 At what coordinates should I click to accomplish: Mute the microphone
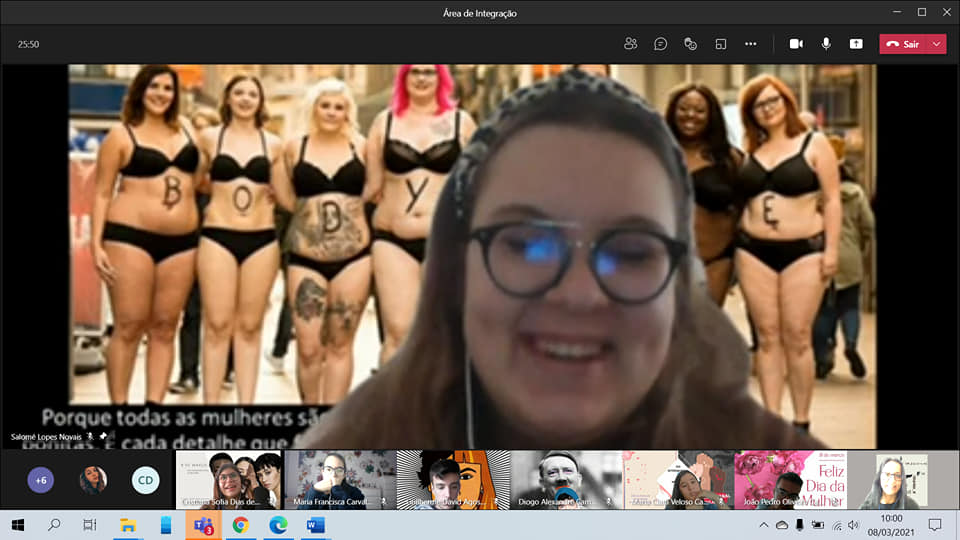[826, 44]
